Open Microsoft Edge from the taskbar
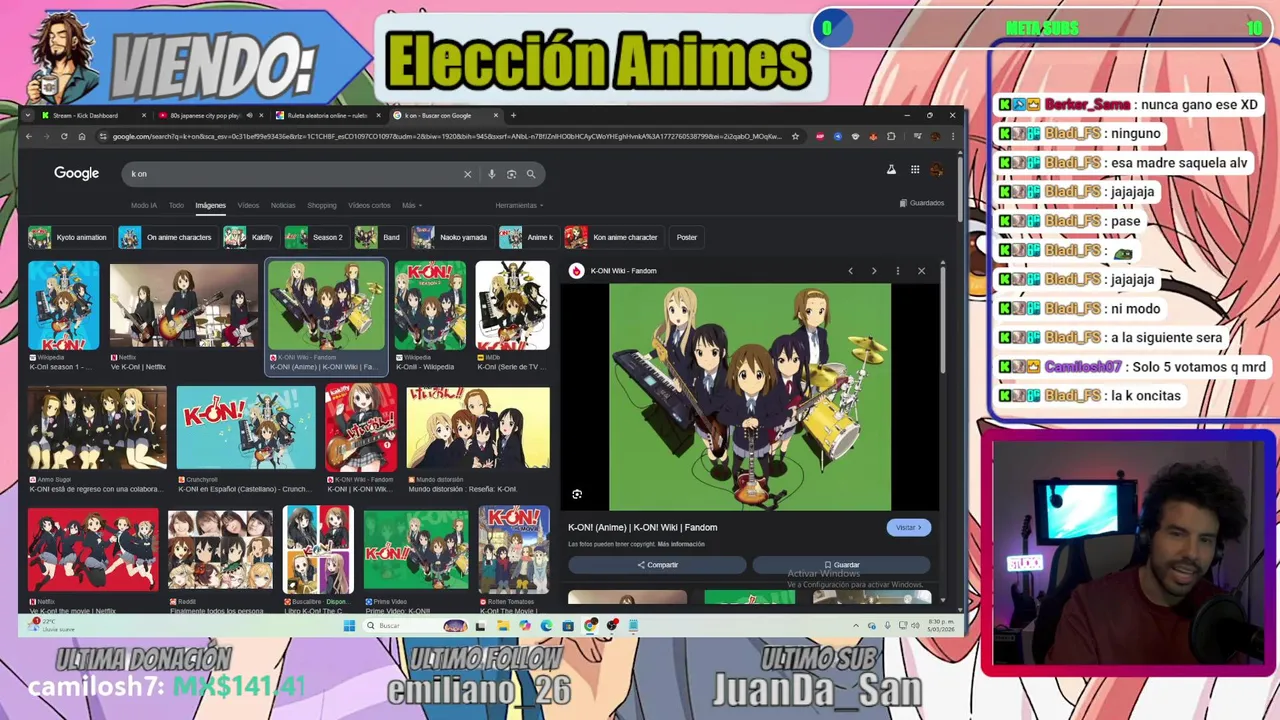This screenshot has width=1280, height=720. click(546, 626)
